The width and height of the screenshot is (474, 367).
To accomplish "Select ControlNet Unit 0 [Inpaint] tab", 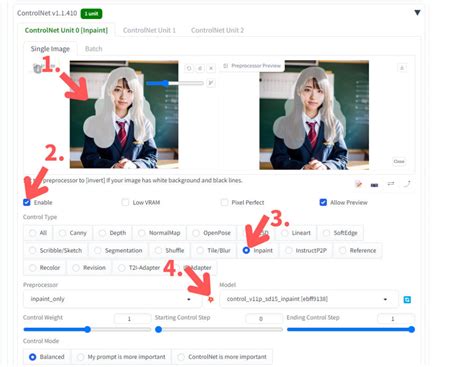I will click(66, 30).
